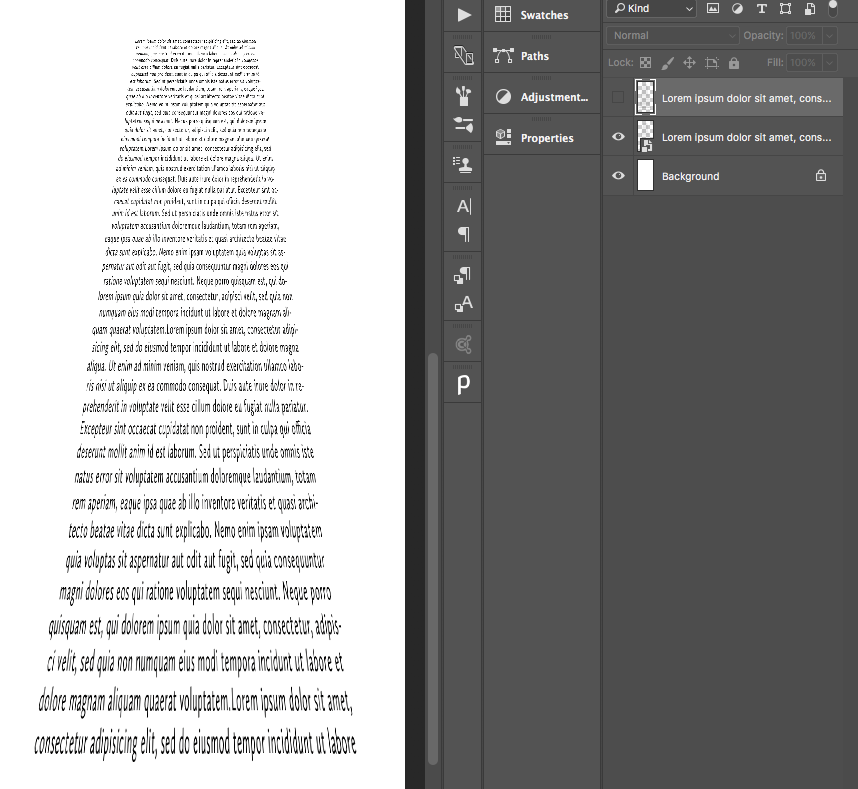Hide the second Lorem ipsum text layer
Image resolution: width=858 pixels, height=789 pixels.
coord(618,137)
